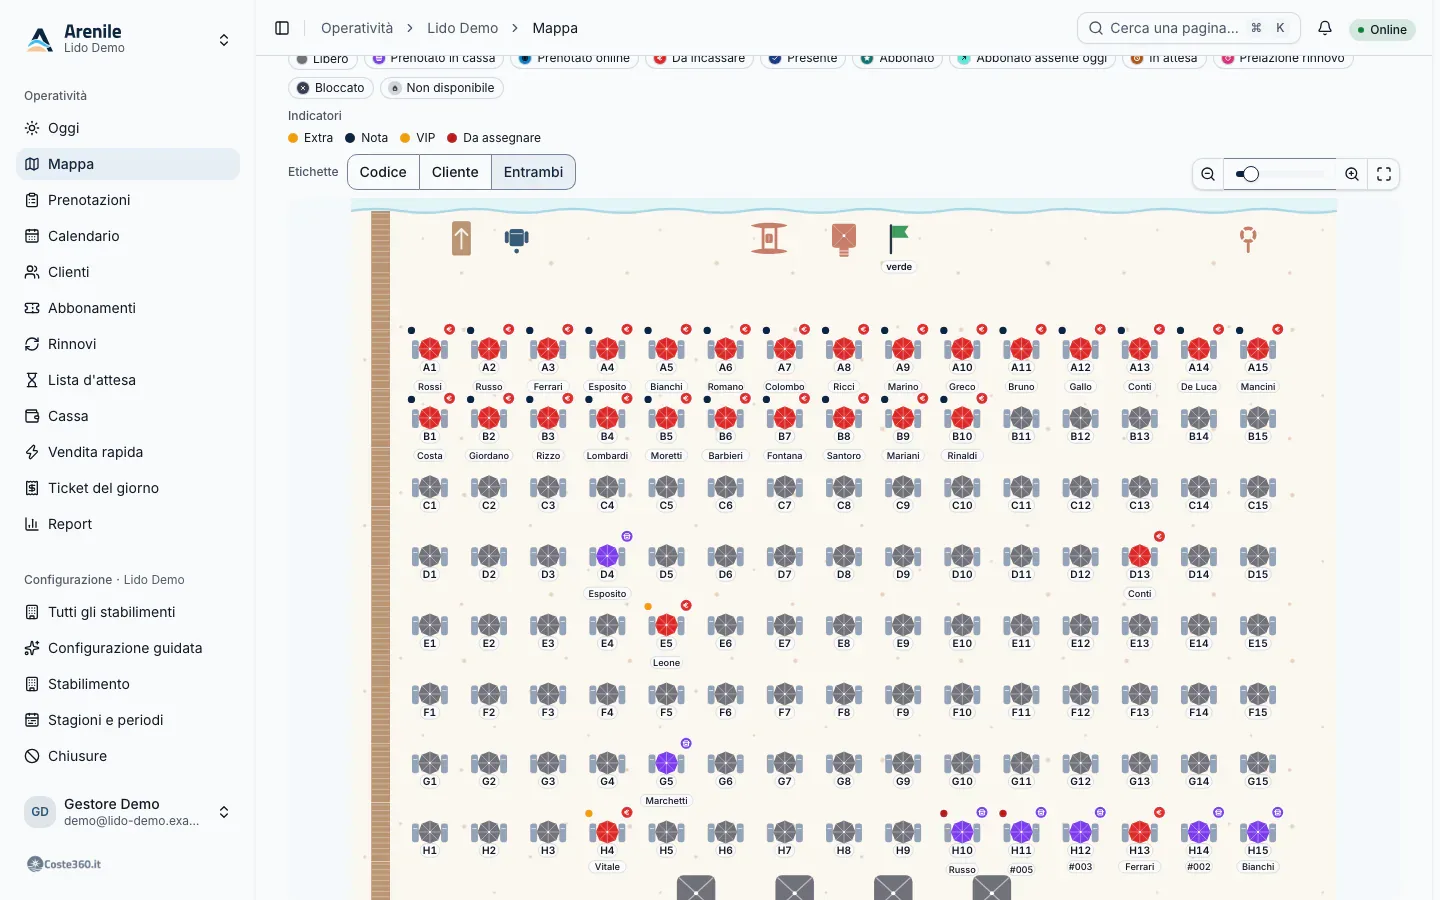This screenshot has width=1440, height=900.
Task: Open Vendita rapida
Action: [x=128, y=452]
